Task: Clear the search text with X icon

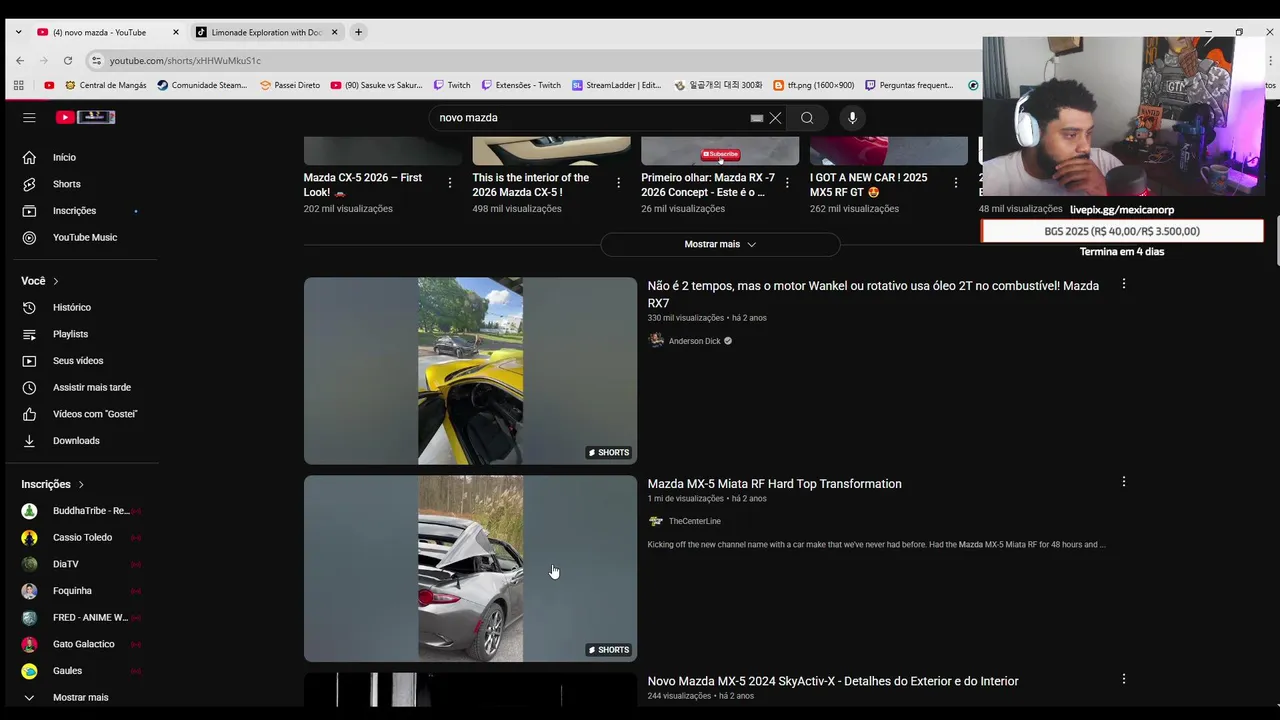Action: [775, 118]
